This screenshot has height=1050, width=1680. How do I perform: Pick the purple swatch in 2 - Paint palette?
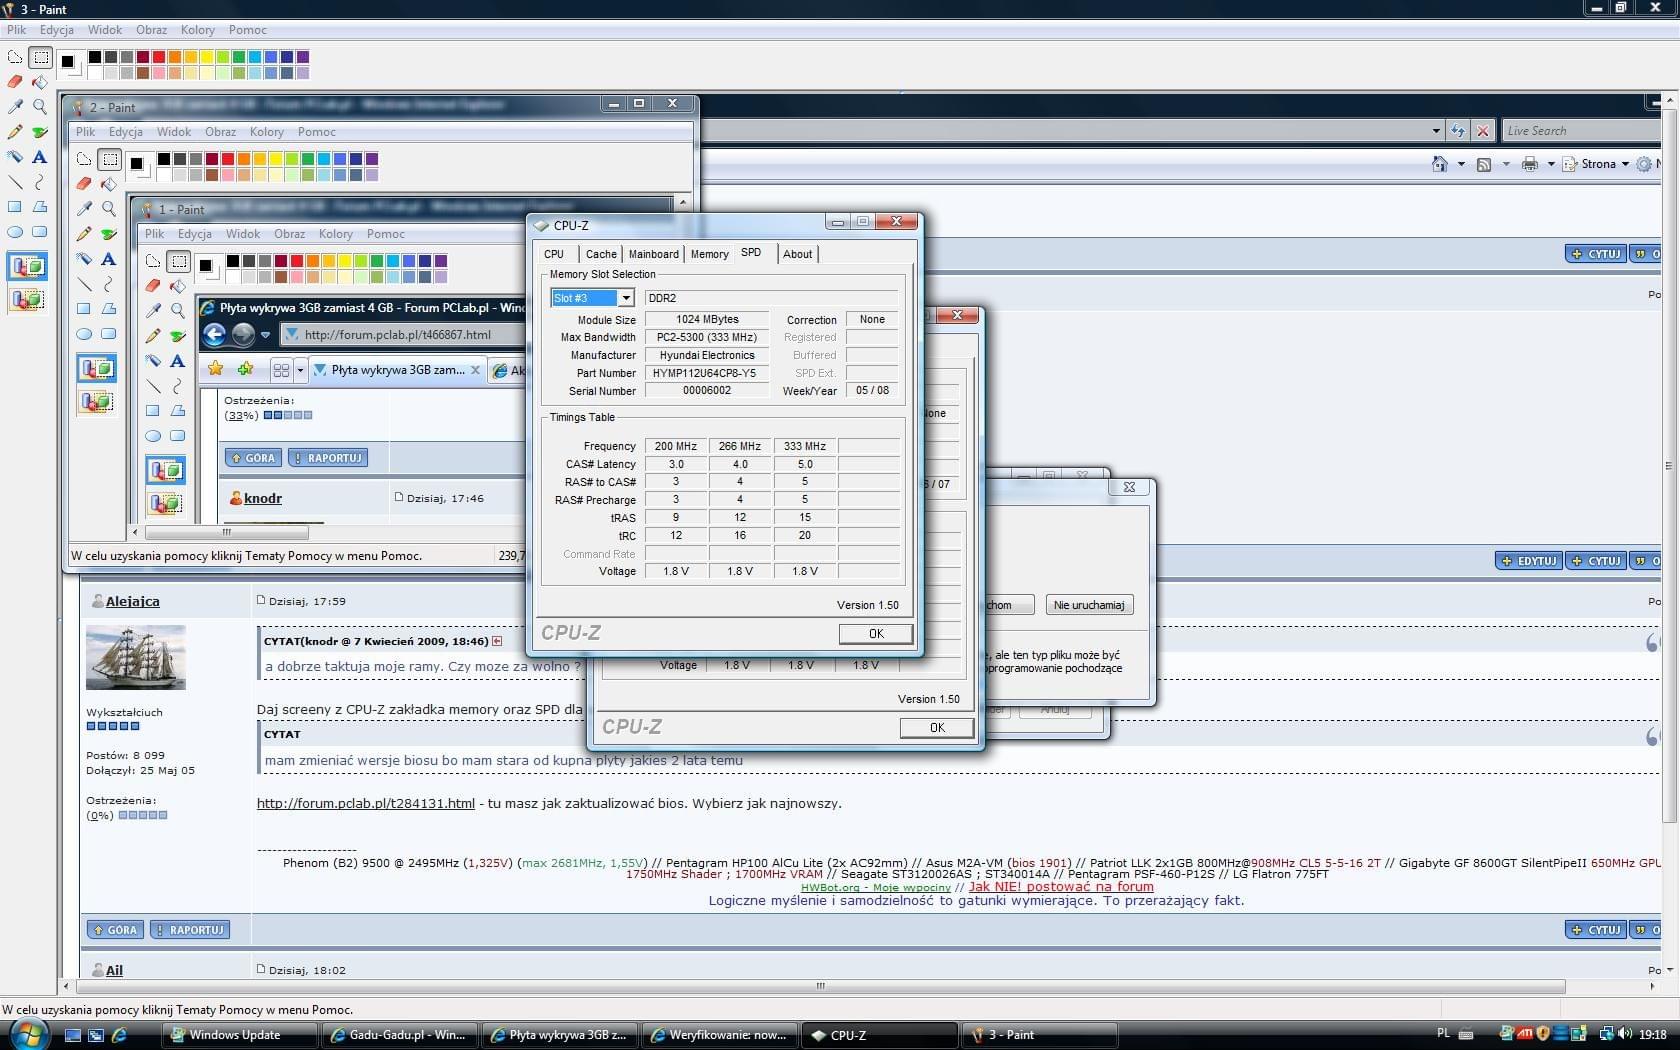coord(372,159)
